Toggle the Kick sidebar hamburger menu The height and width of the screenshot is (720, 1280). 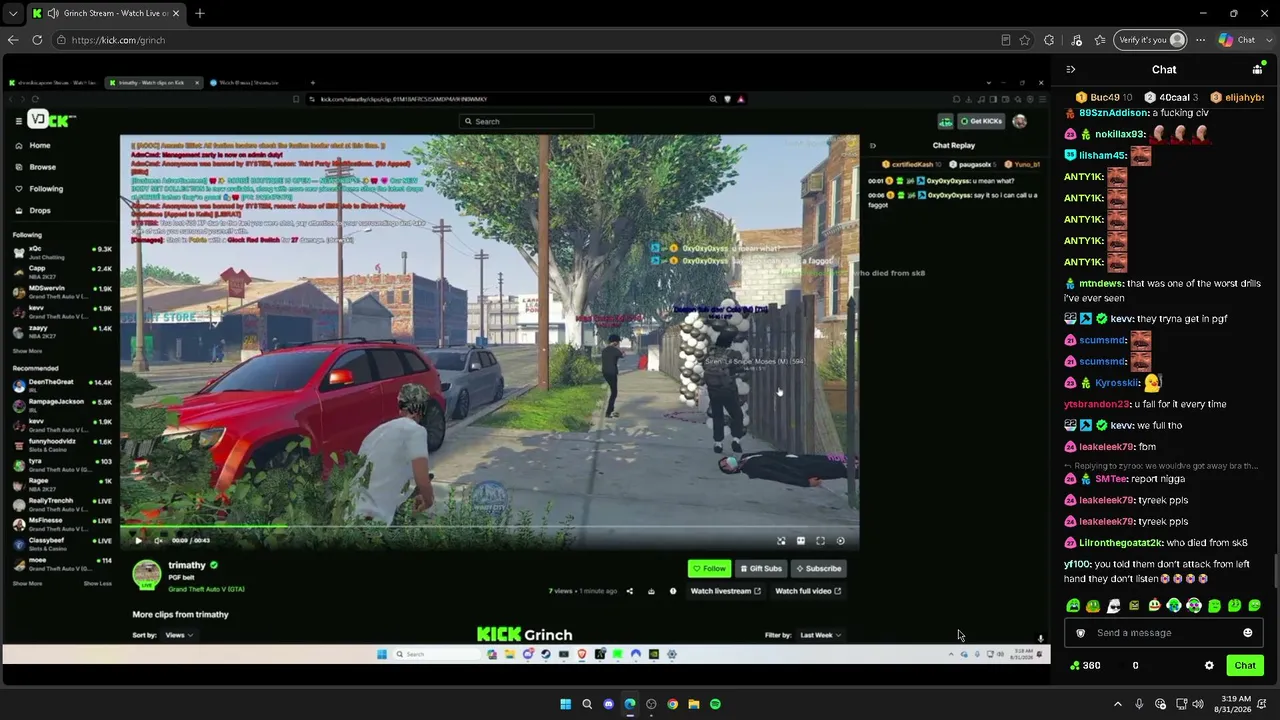pyautogui.click(x=18, y=121)
